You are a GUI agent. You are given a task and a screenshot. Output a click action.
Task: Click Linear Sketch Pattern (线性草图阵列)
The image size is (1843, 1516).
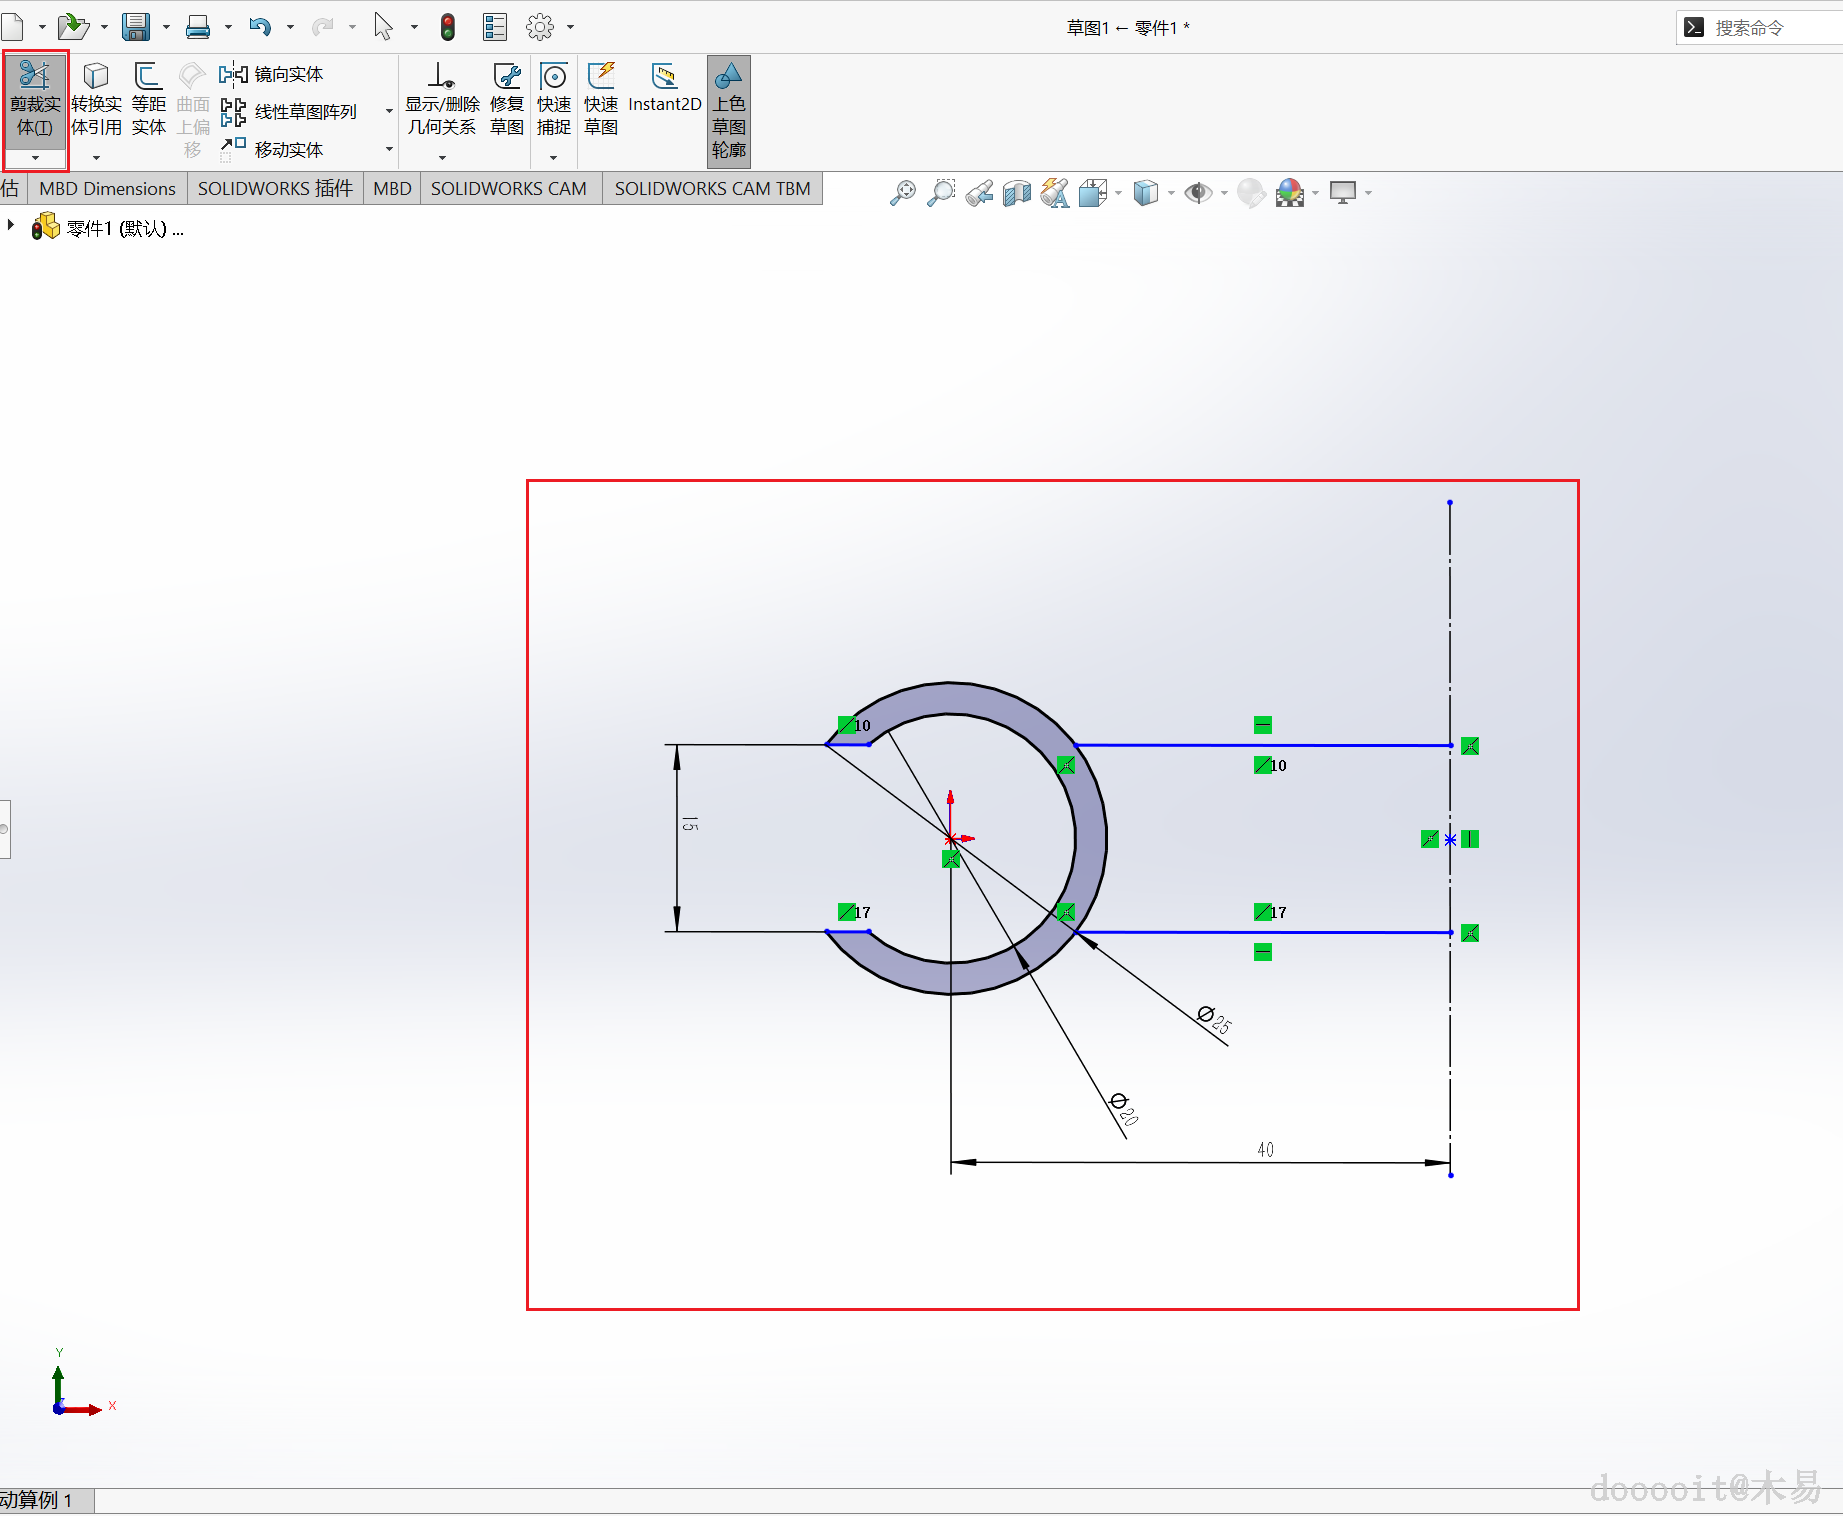(x=290, y=112)
